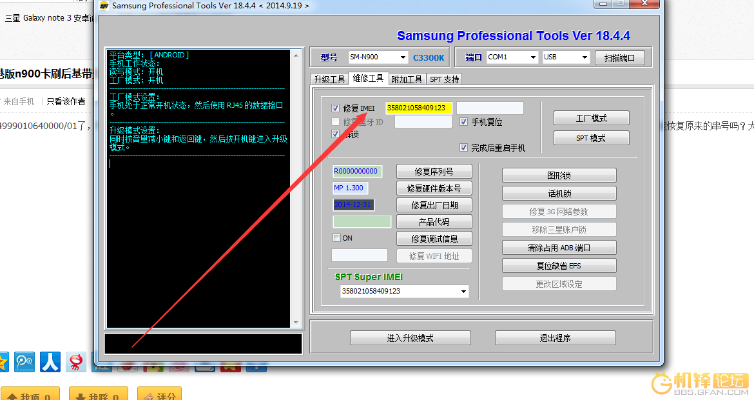The height and width of the screenshot is (400, 754).
Task: Uncheck the 修复 IMEI checkbox
Action: 335,108
